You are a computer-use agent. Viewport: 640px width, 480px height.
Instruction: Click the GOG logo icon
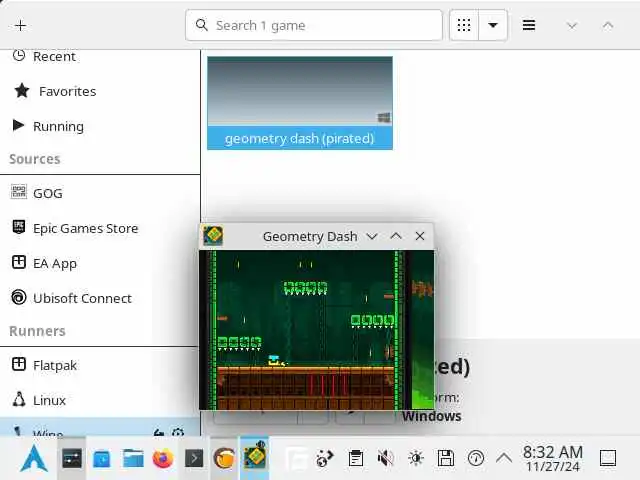coord(19,191)
